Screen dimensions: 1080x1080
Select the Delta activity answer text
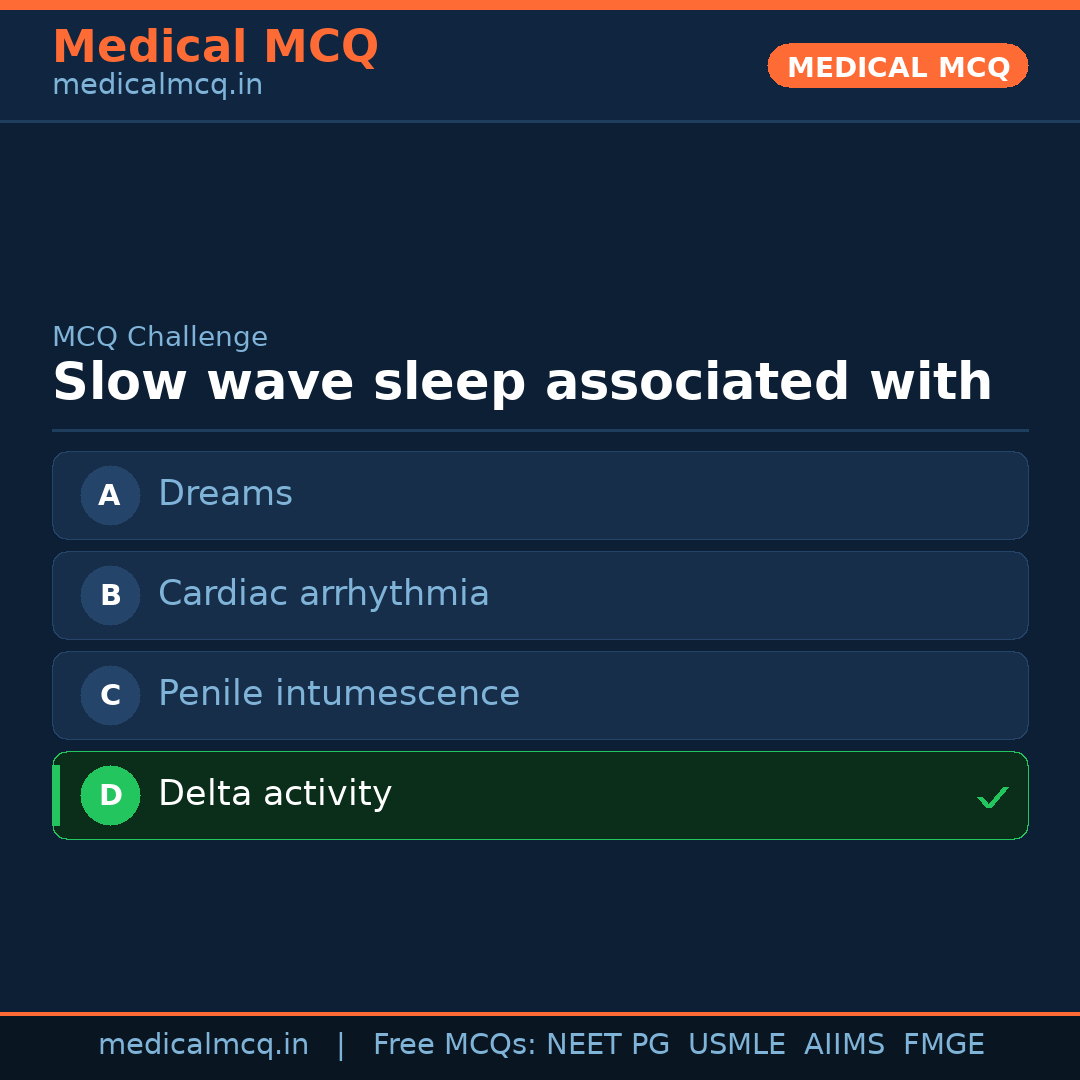pyautogui.click(x=275, y=794)
